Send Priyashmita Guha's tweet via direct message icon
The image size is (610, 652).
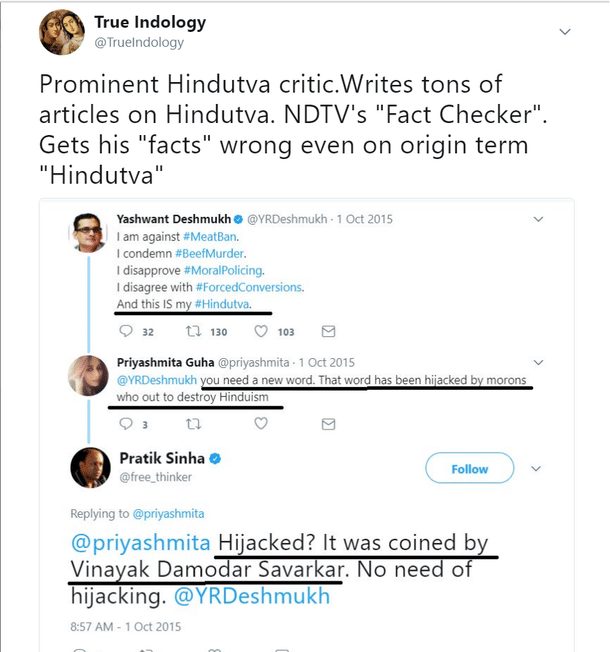328,423
